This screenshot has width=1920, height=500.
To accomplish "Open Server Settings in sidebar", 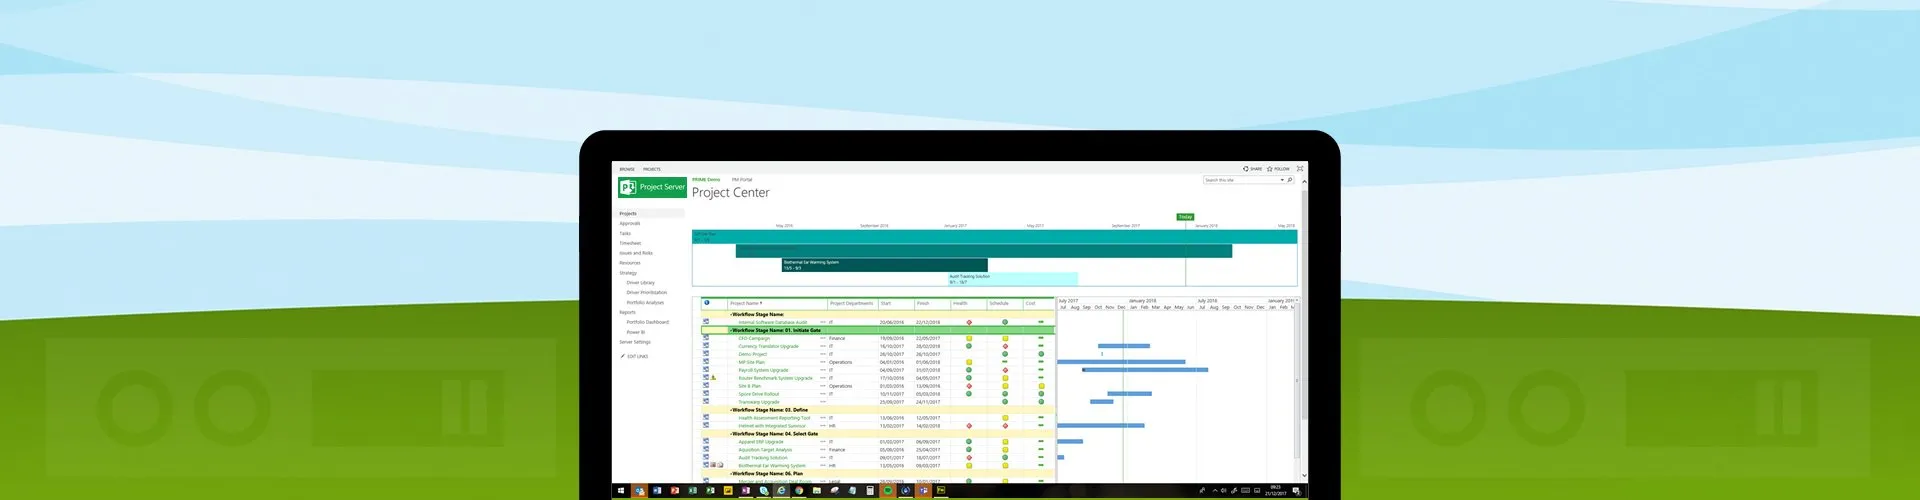I will point(635,342).
